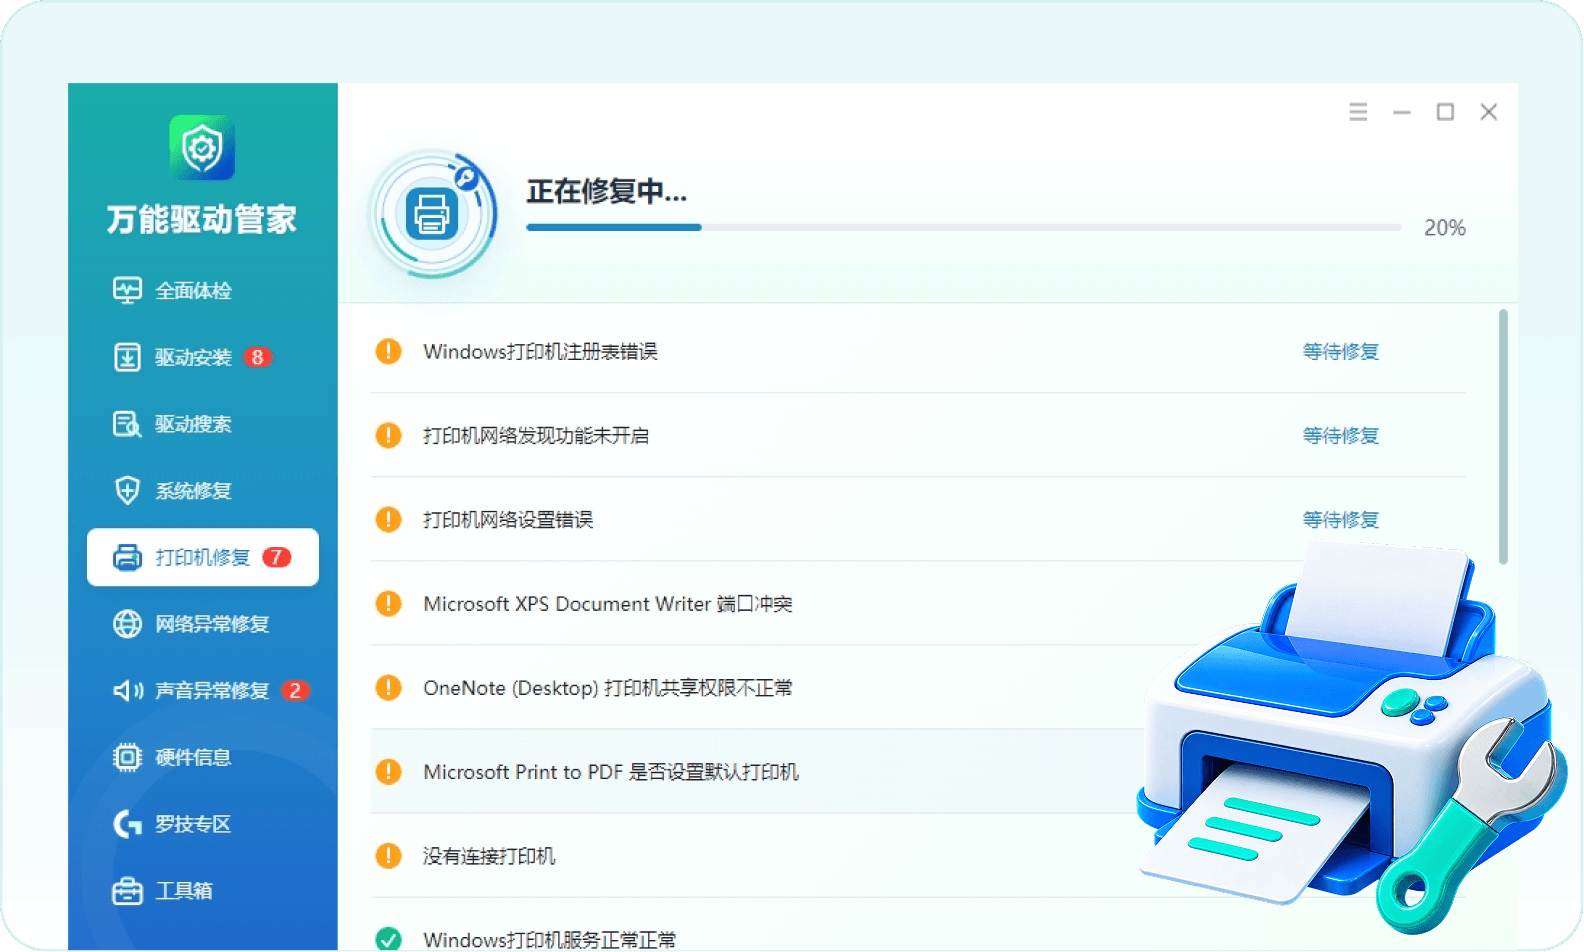
Task: Click warning icon beside Windows打印机注册表错误
Action: pyautogui.click(x=388, y=351)
